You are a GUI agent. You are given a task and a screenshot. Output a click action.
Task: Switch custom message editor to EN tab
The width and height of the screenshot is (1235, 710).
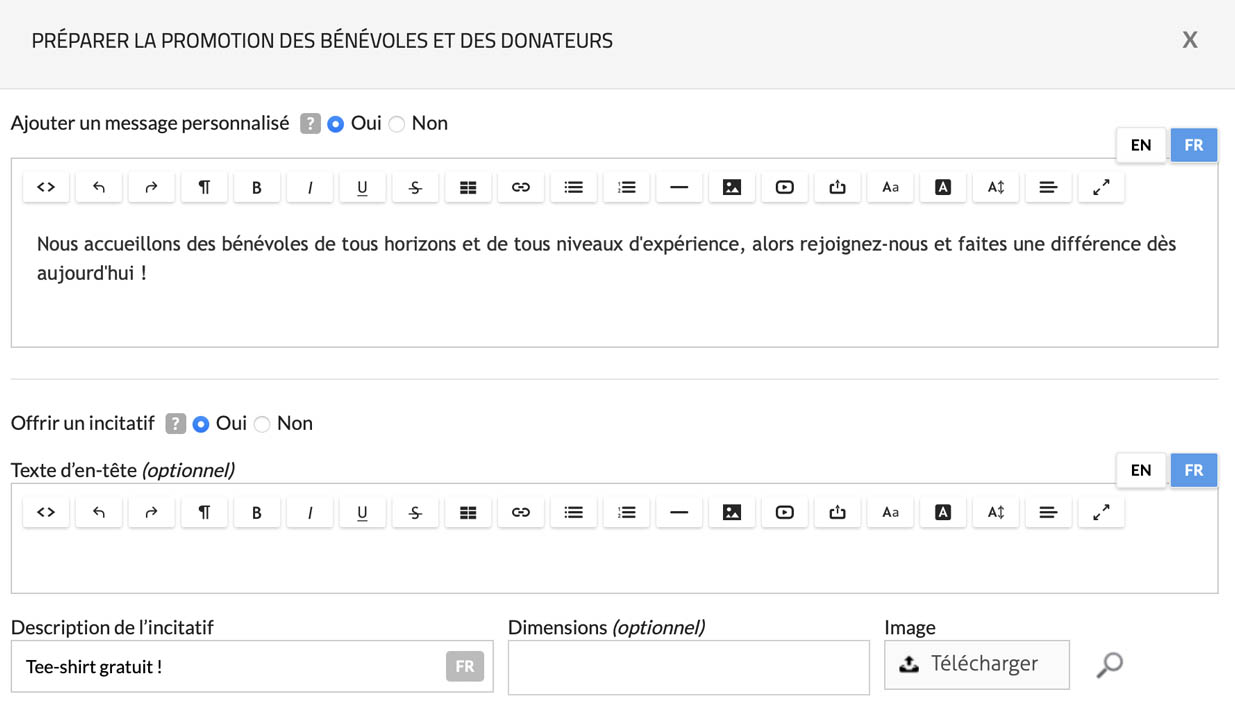(x=1141, y=145)
